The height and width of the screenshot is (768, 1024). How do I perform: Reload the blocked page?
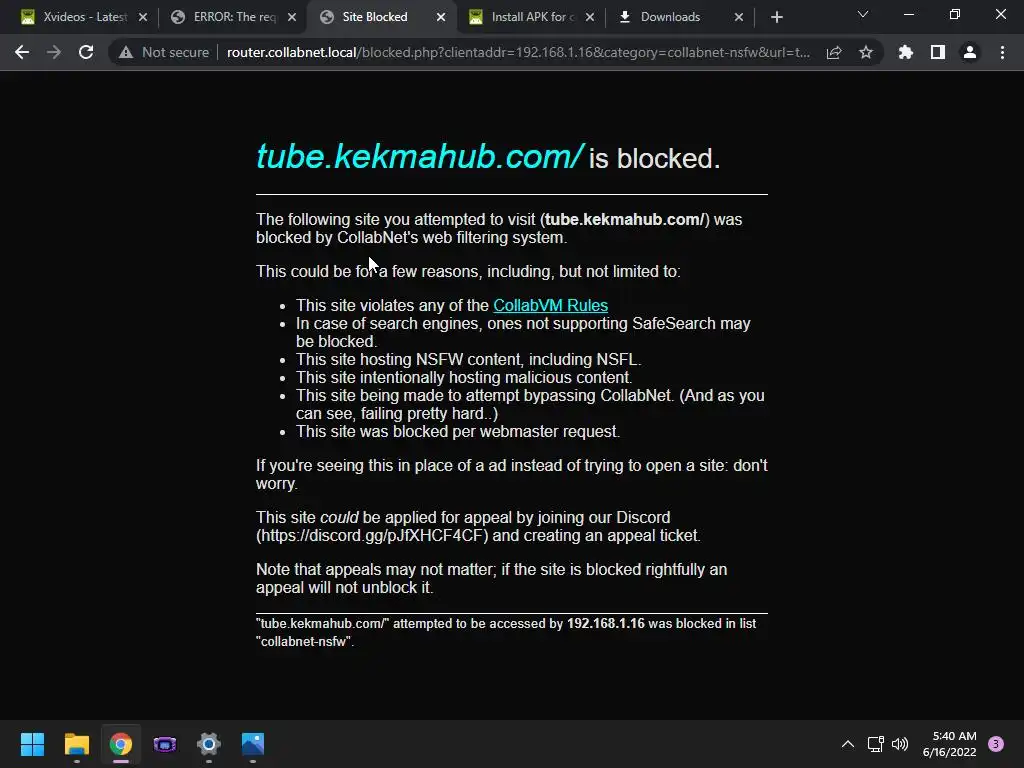pos(86,52)
